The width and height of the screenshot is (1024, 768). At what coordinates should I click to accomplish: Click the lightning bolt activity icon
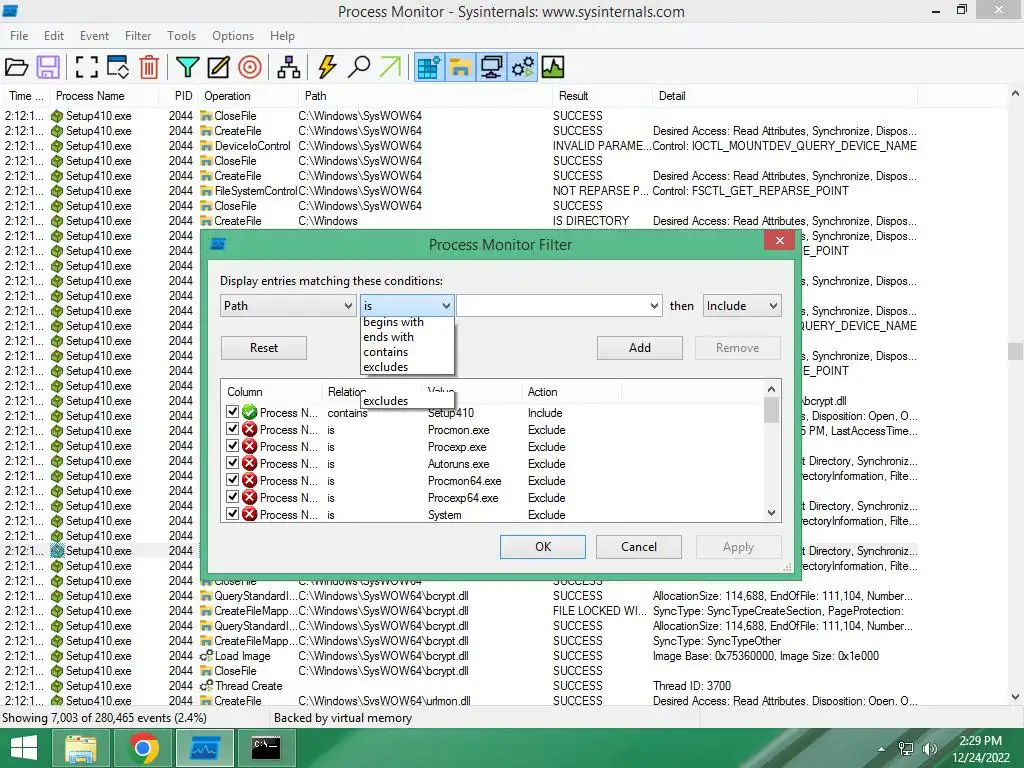click(327, 67)
